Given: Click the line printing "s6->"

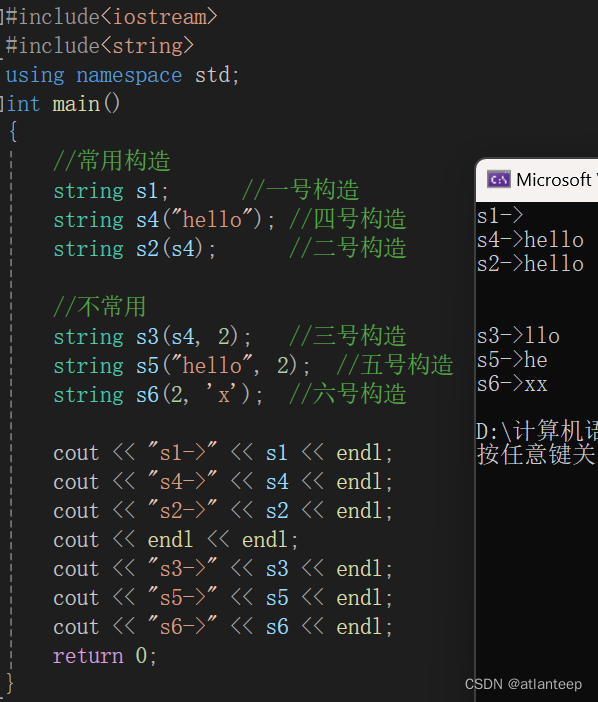Looking at the screenshot, I should 223,627.
